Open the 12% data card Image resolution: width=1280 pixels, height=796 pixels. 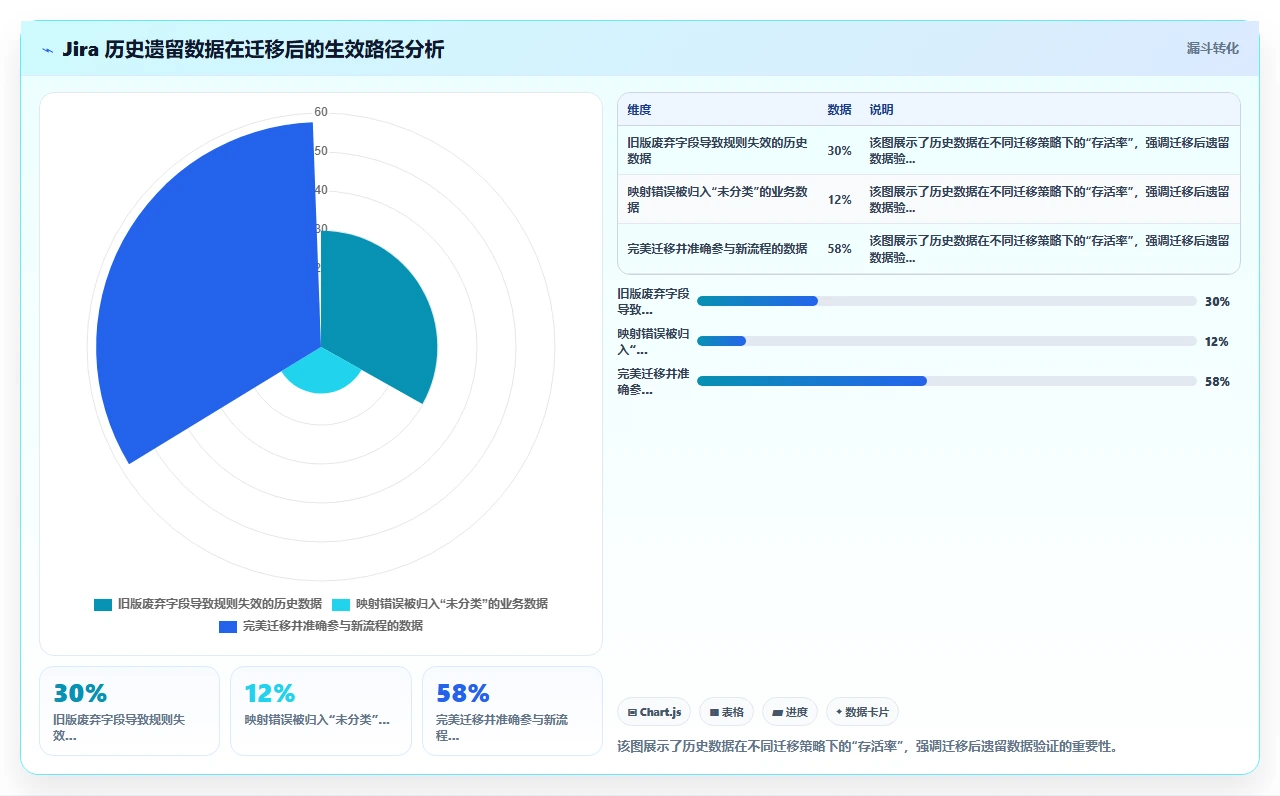(x=321, y=711)
